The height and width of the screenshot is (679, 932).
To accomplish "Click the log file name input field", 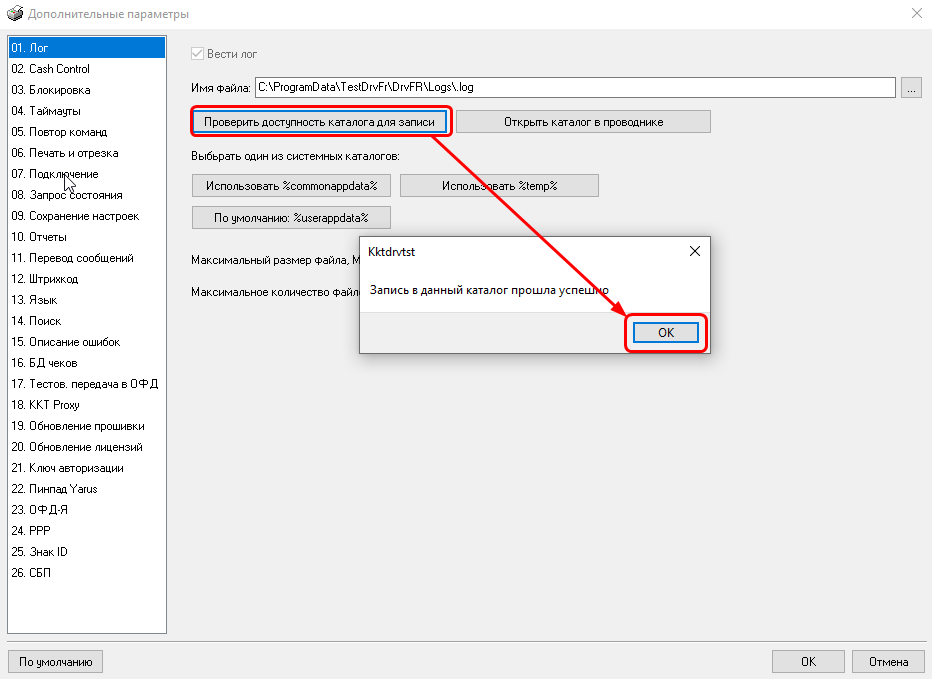I will pyautogui.click(x=574, y=87).
